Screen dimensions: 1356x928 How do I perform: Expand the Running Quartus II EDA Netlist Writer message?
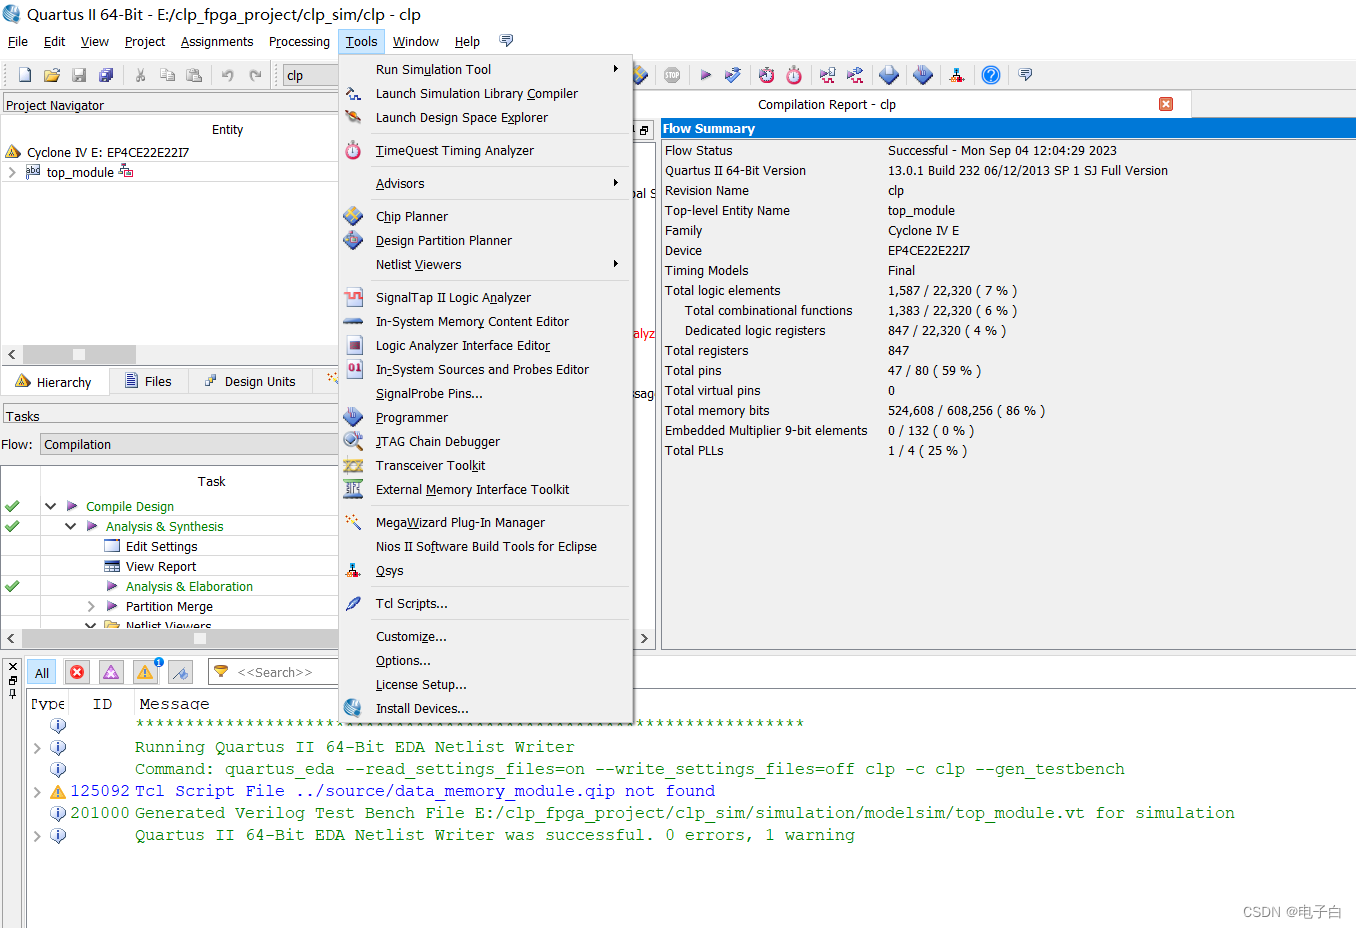point(38,747)
